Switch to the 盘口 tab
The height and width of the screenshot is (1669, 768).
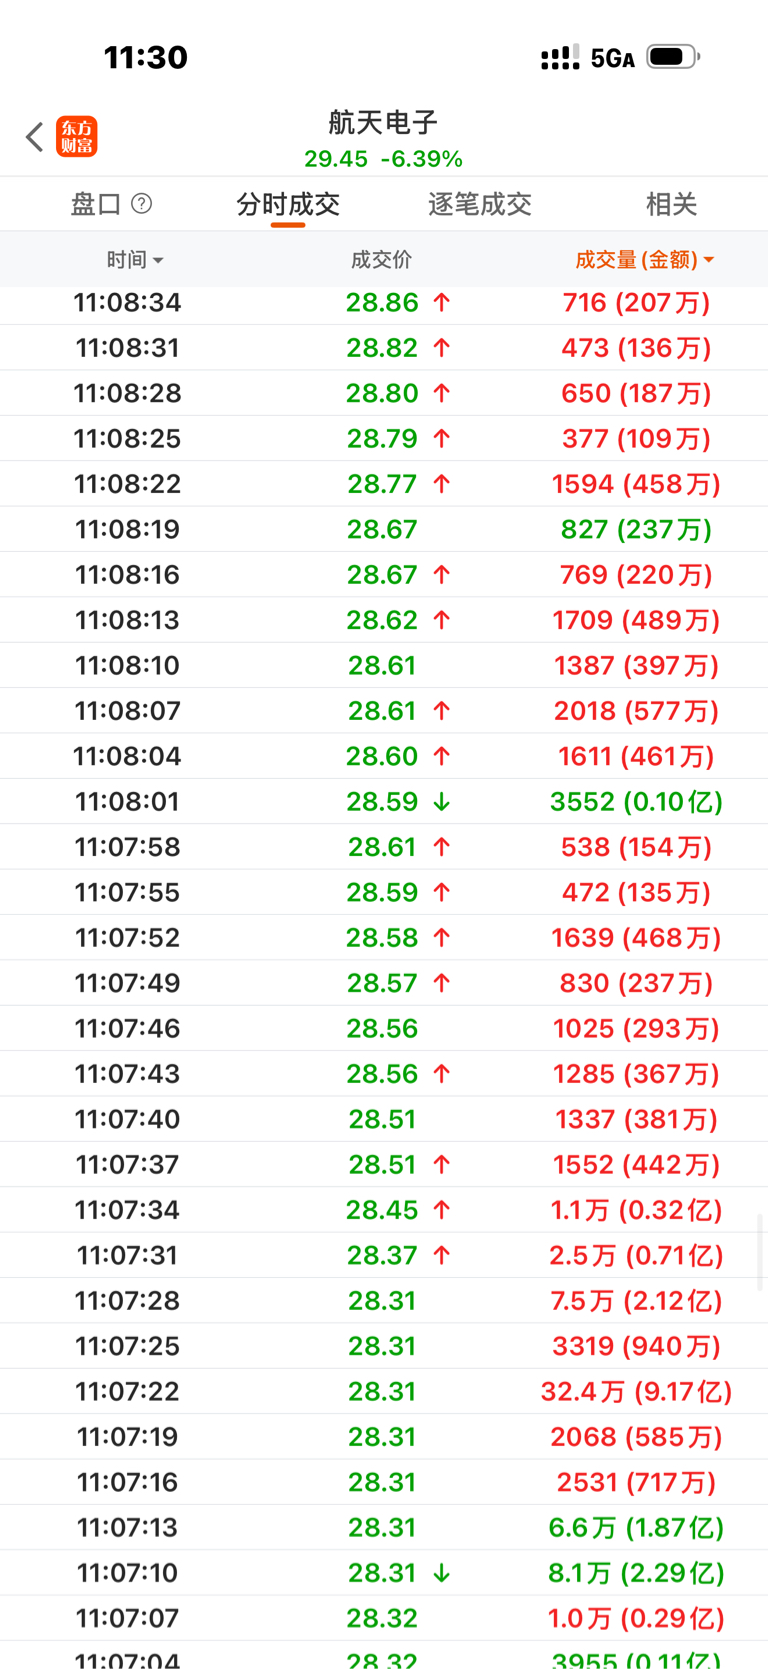pos(96,205)
